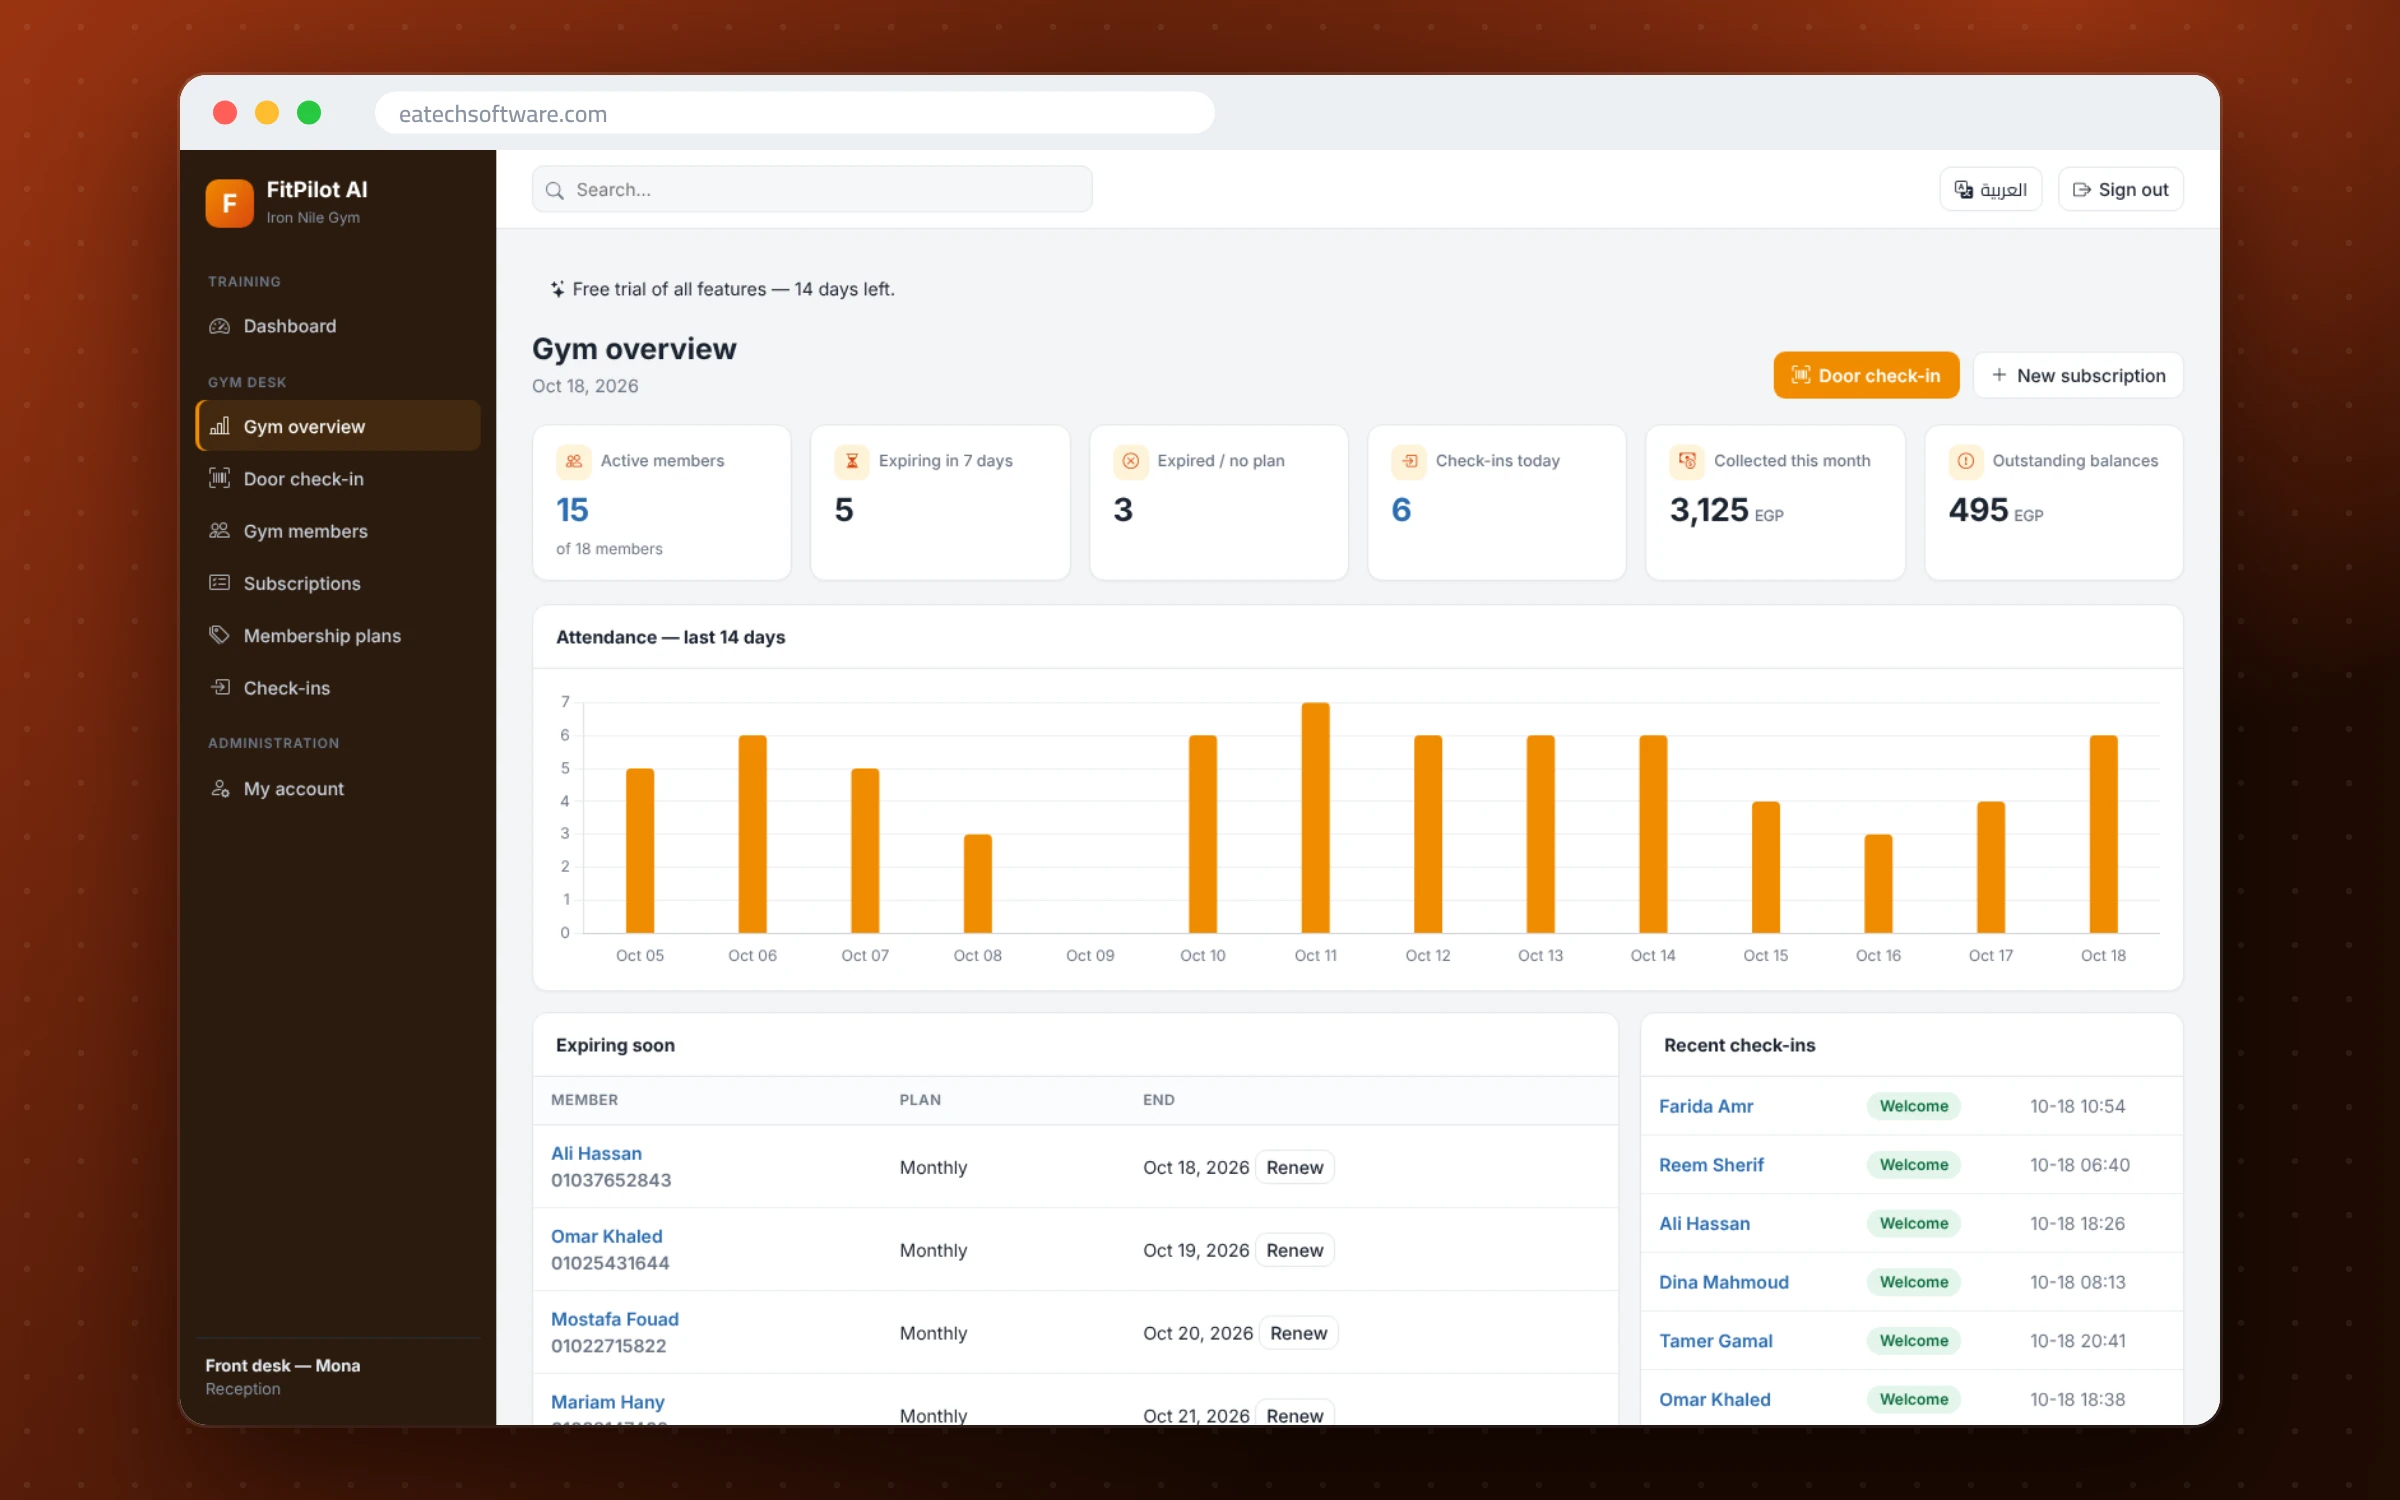
Task: Click the Membership plans tag icon
Action: (219, 635)
